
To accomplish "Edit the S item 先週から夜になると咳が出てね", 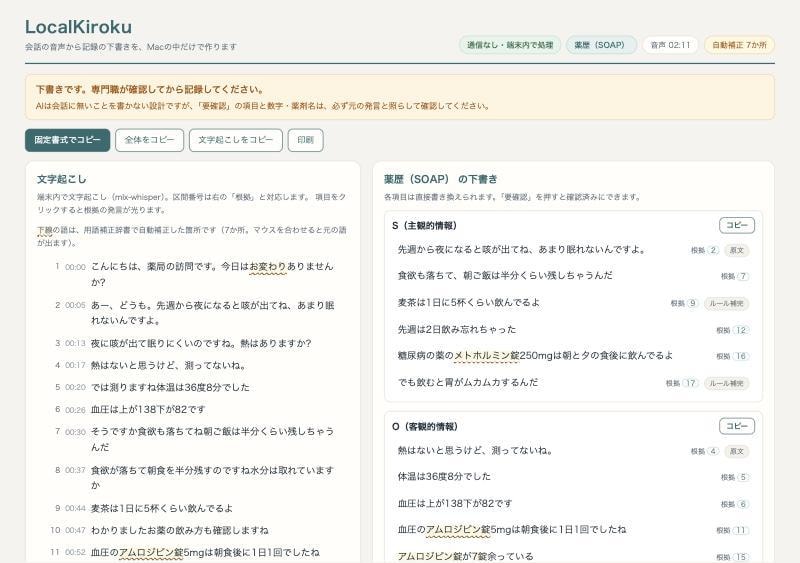I will (521, 250).
